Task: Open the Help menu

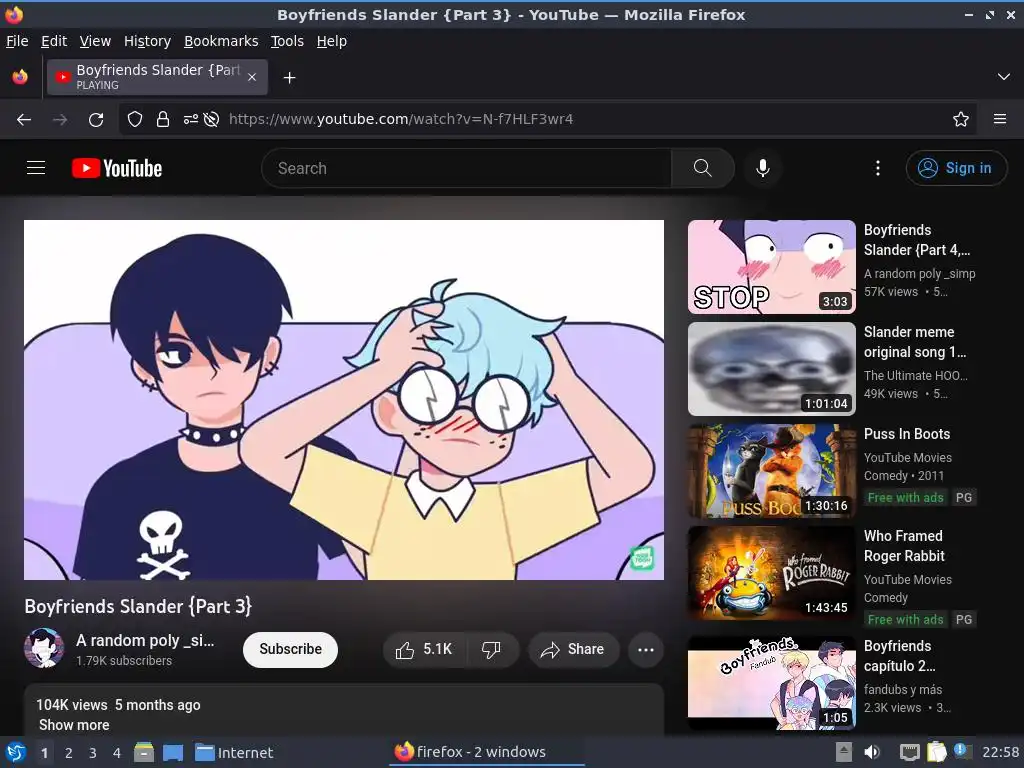Action: [x=332, y=41]
